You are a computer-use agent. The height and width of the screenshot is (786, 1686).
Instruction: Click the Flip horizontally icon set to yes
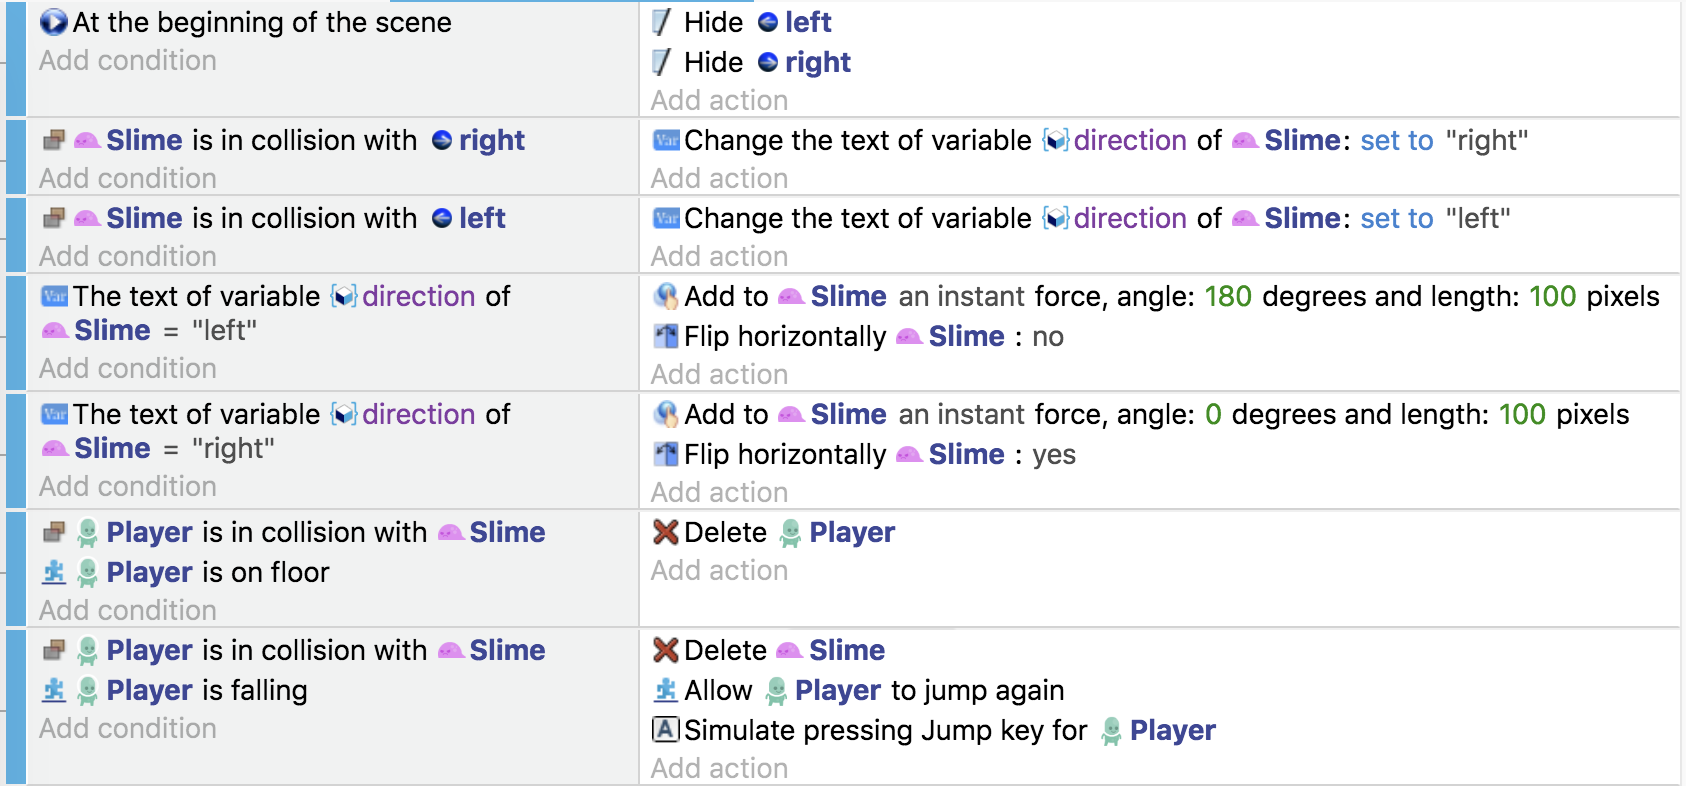tap(666, 454)
